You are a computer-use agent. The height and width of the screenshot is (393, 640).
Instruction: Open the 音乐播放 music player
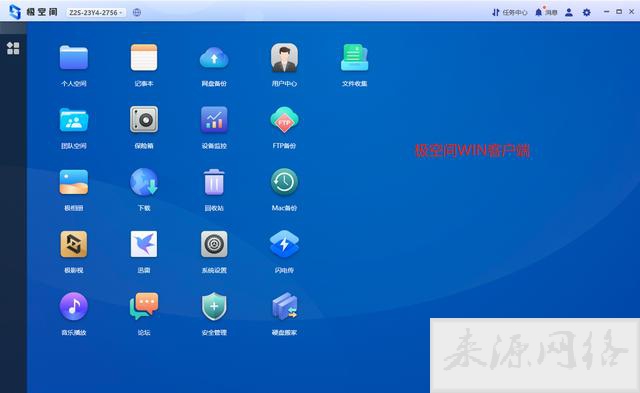74,306
